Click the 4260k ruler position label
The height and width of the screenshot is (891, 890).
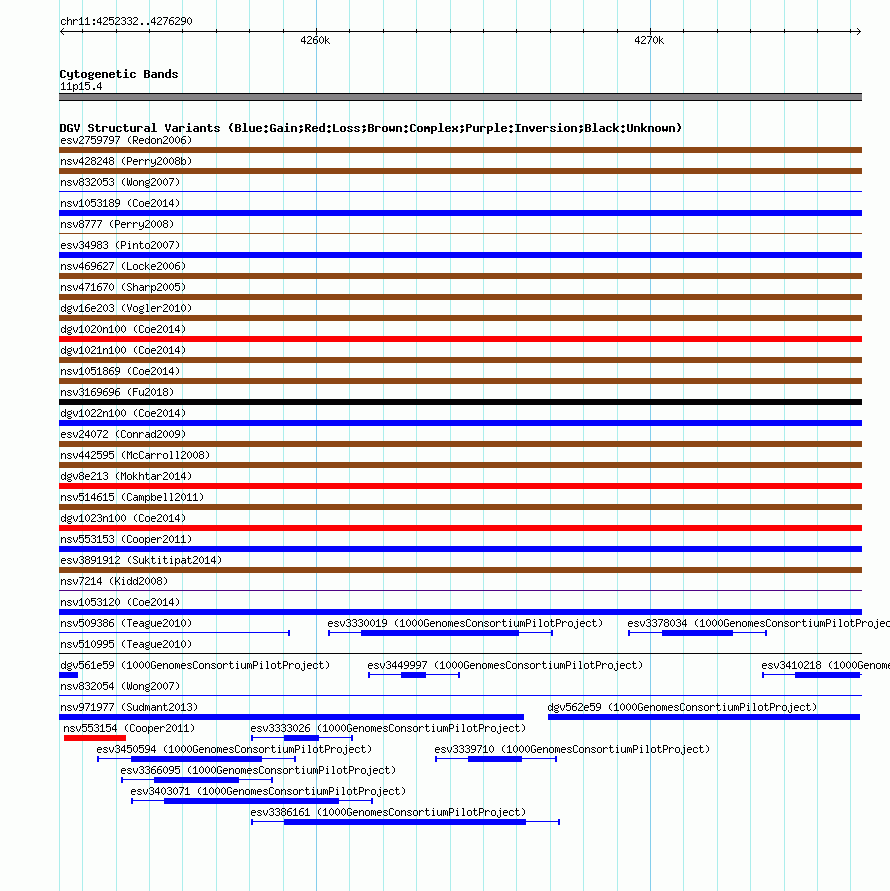click(315, 40)
